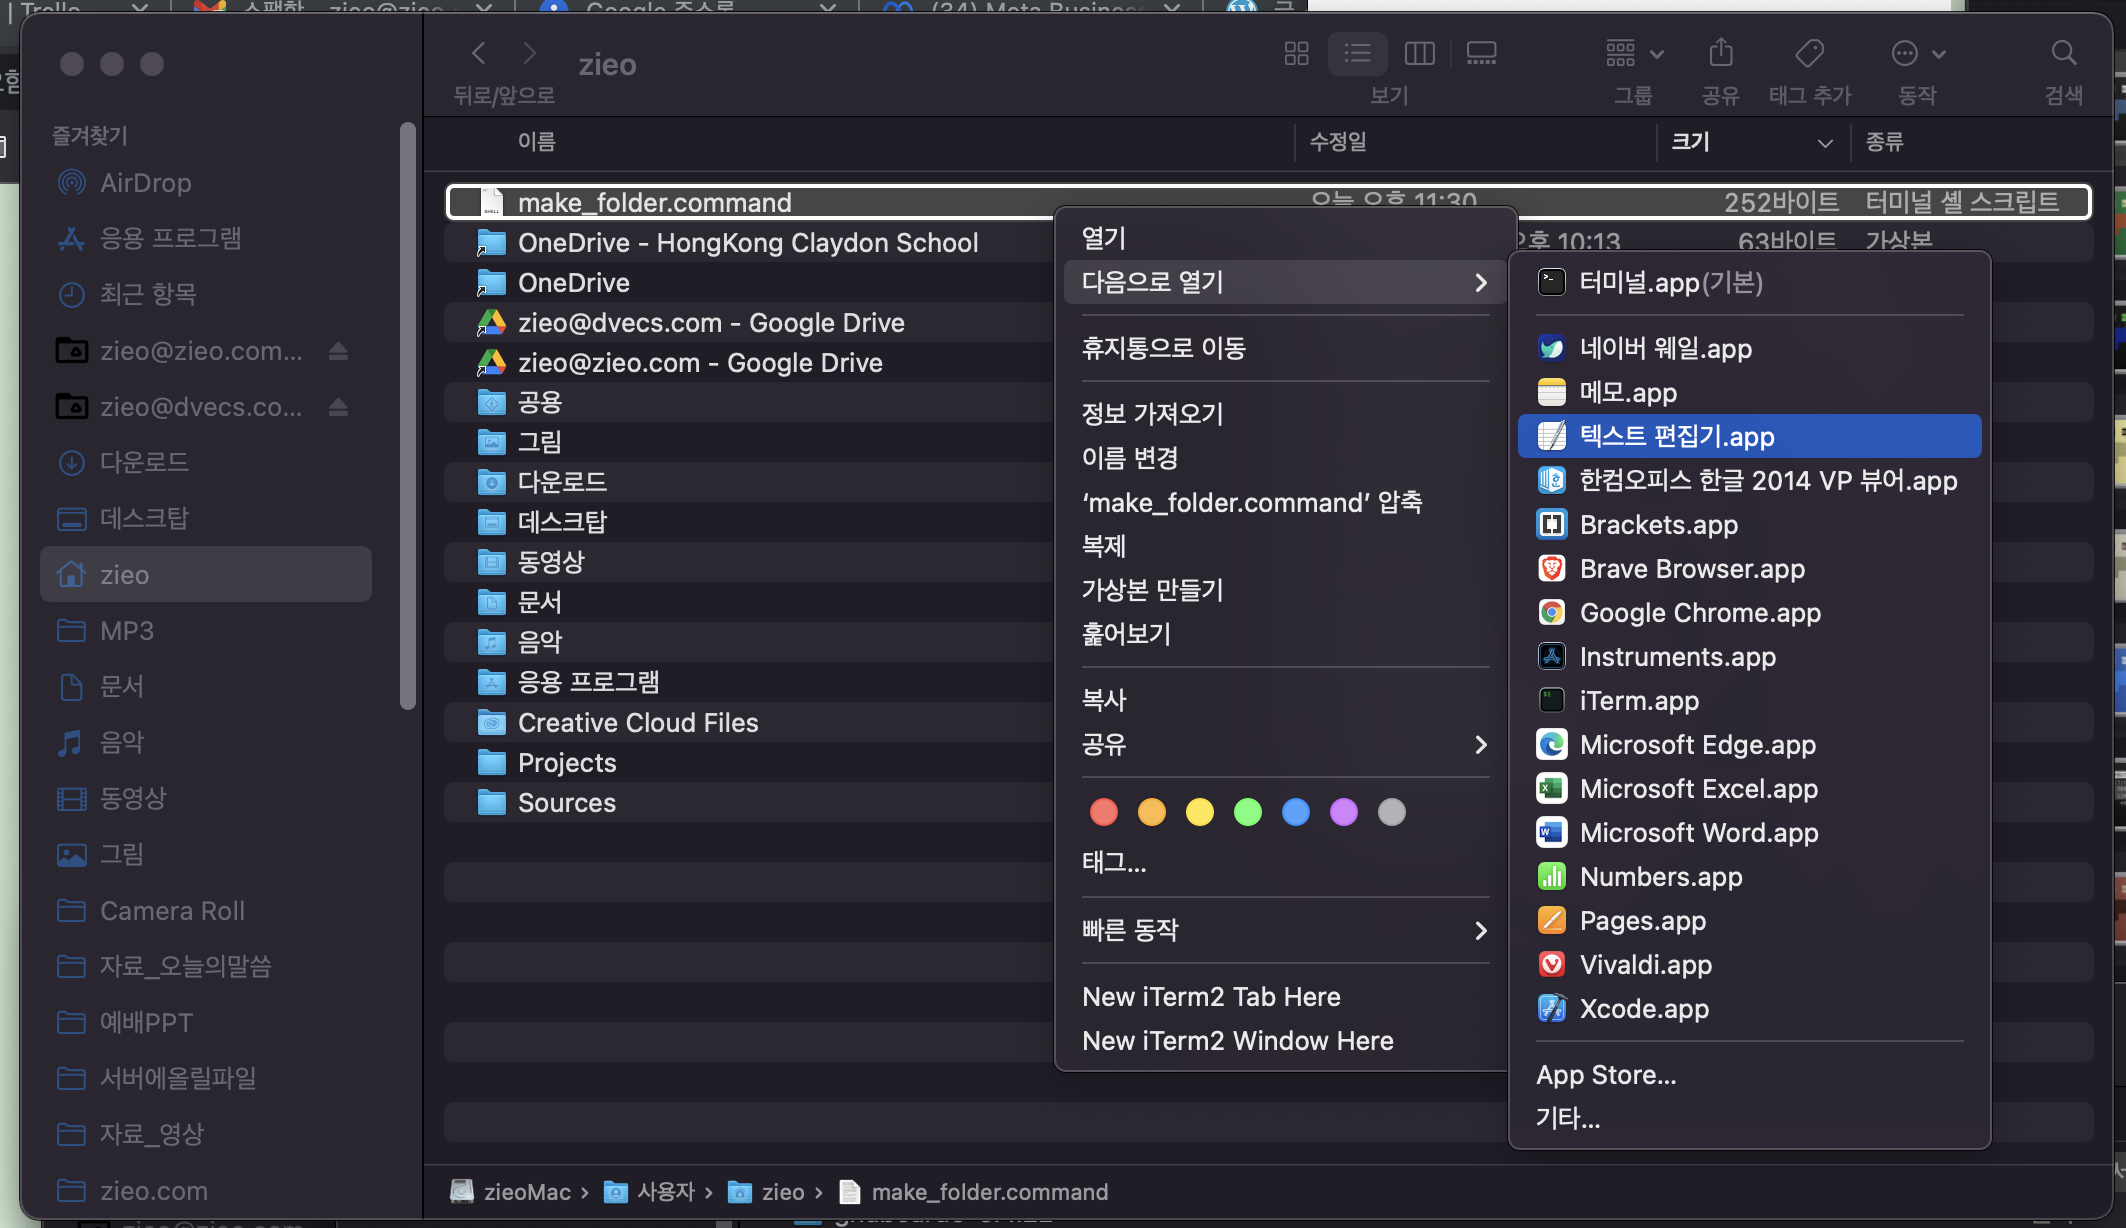The image size is (2126, 1228).
Task: Open AirDrop in the sidebar
Action: point(145,183)
